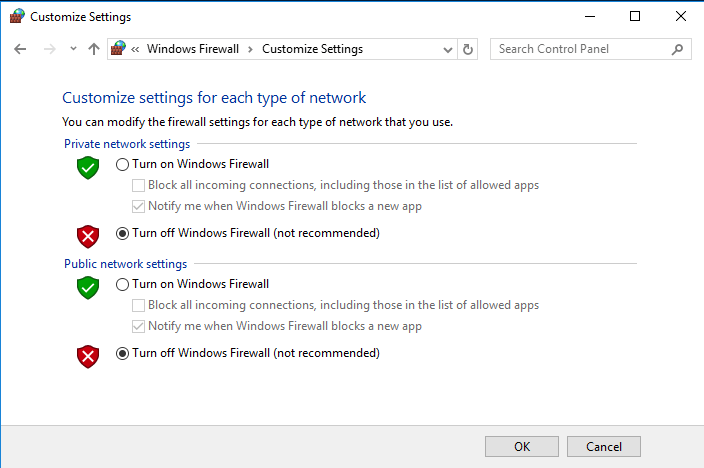Click the title bar firewall app icon
704x468 pixels.
(17, 16)
